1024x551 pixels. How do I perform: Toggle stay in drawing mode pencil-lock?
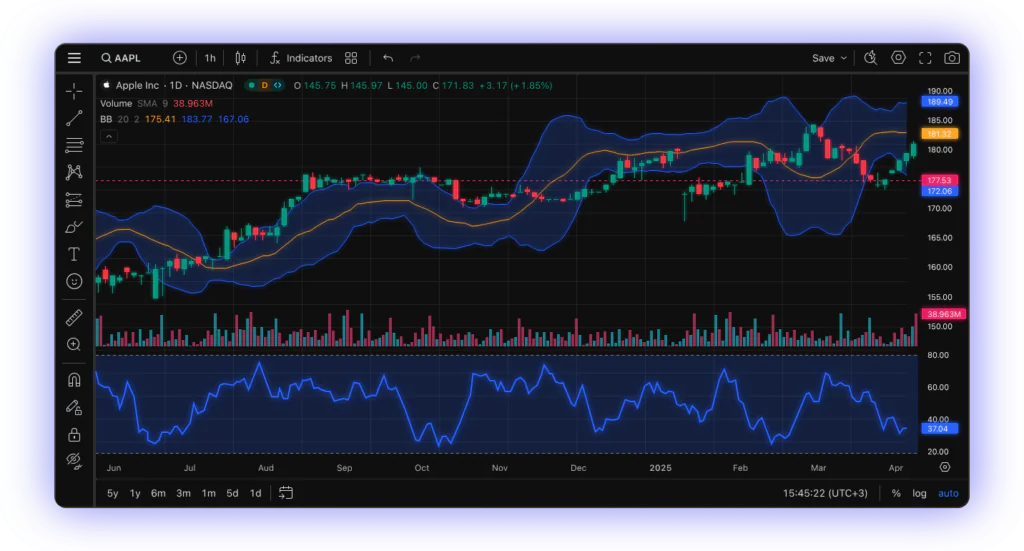click(x=74, y=407)
